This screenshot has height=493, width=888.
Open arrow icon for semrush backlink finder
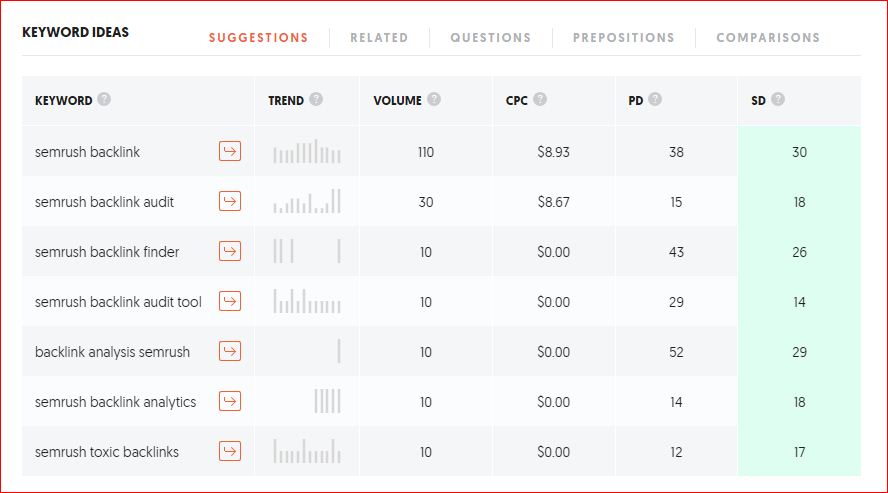[x=230, y=251]
